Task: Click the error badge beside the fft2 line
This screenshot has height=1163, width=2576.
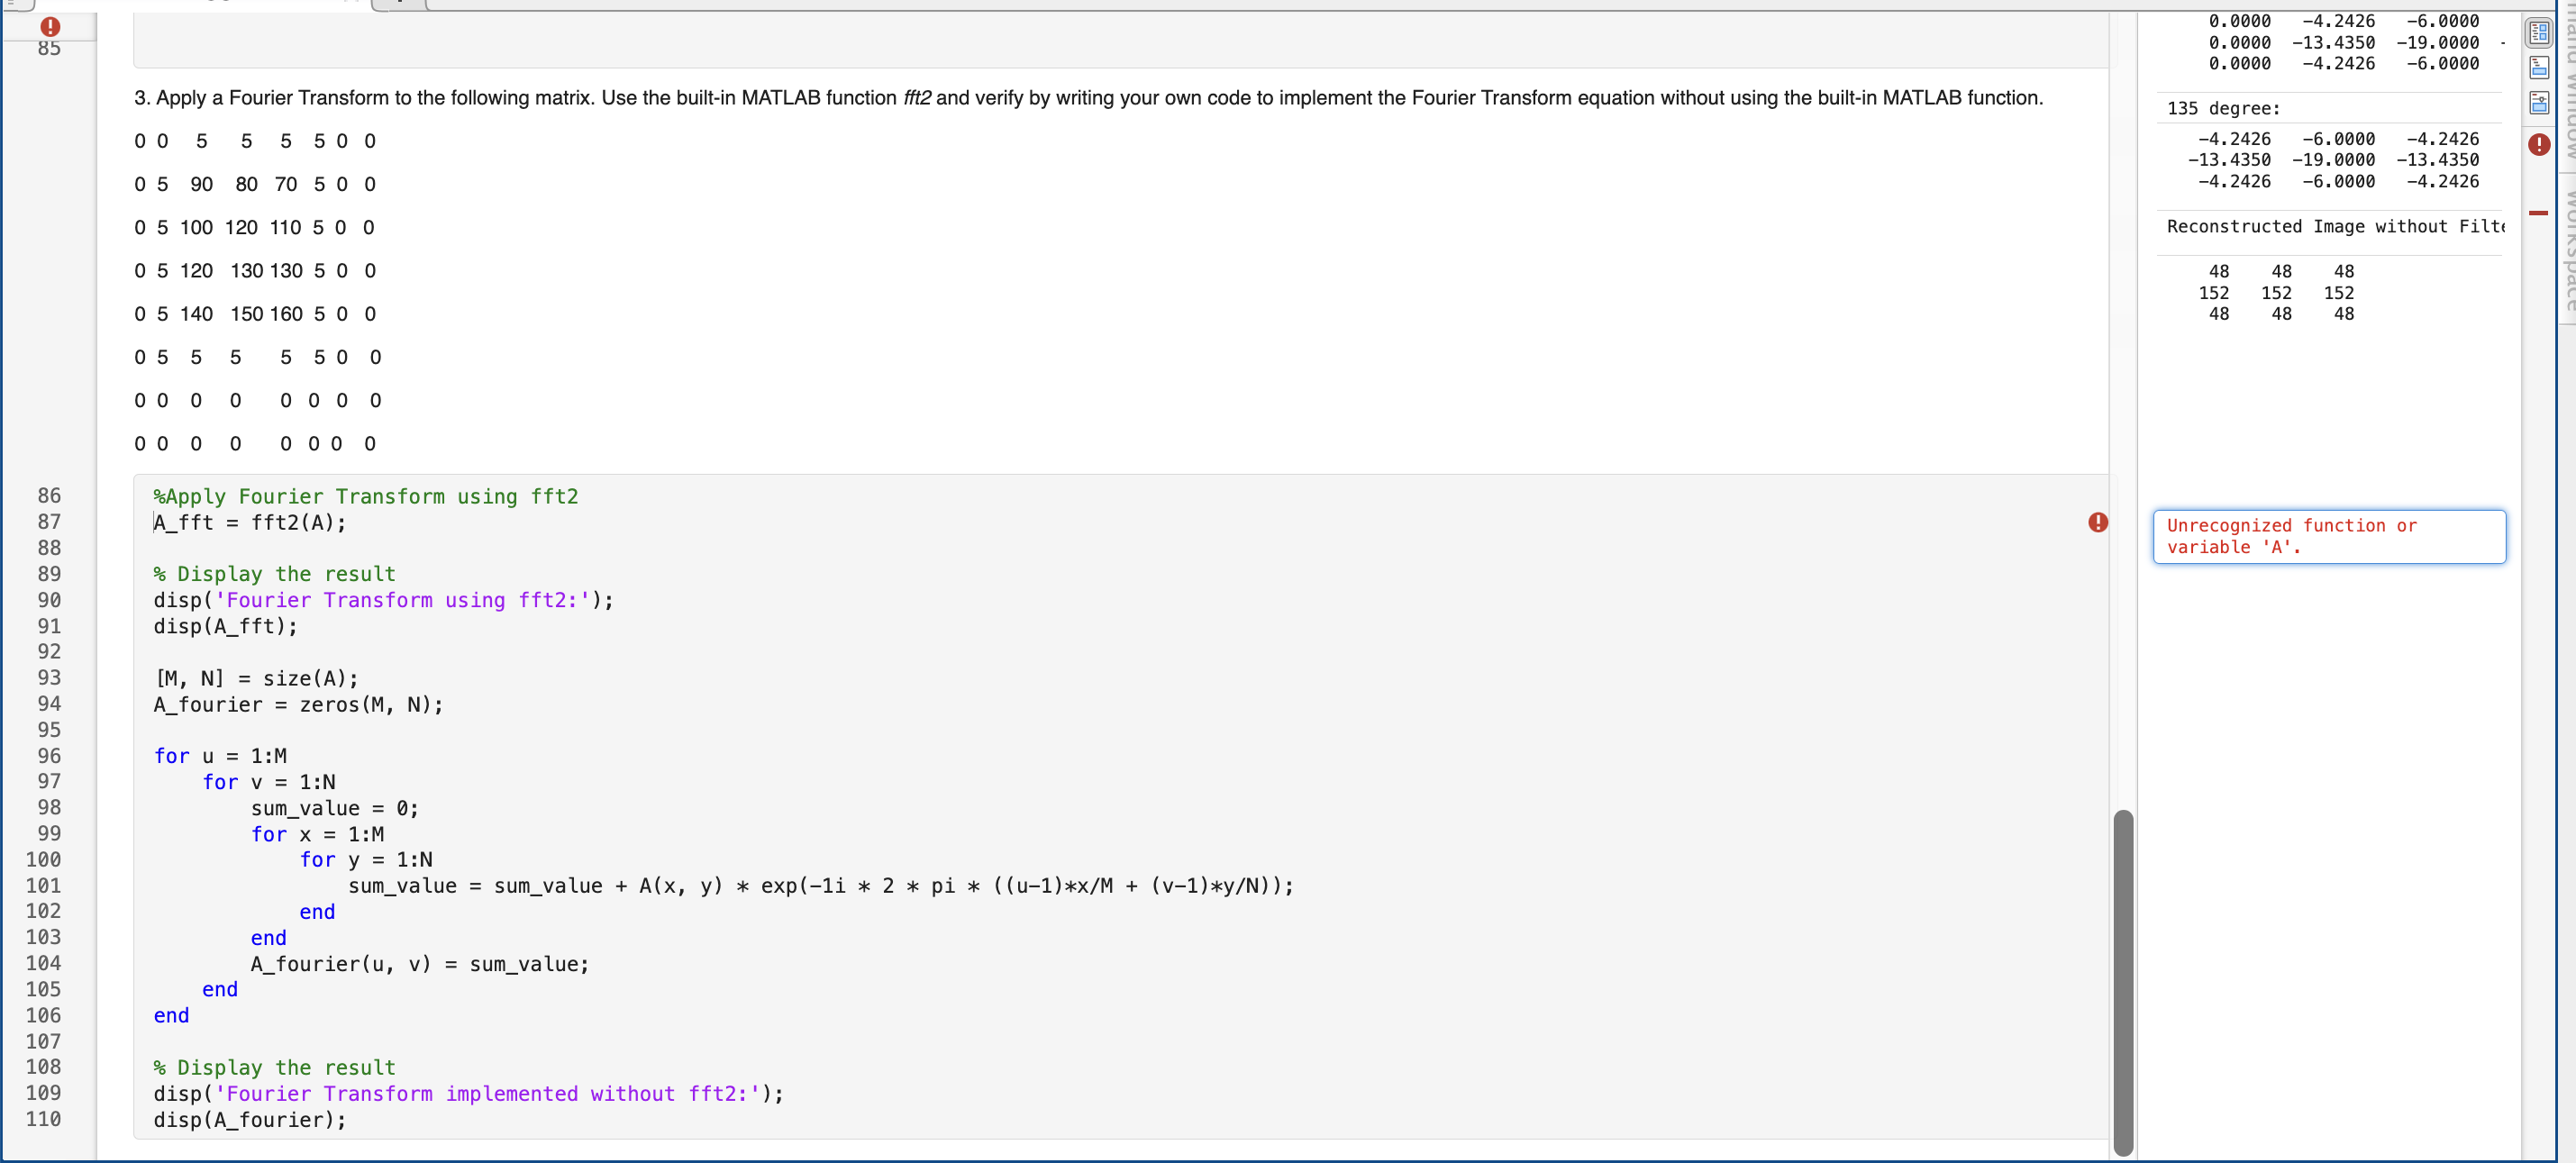Action: [x=2098, y=523]
